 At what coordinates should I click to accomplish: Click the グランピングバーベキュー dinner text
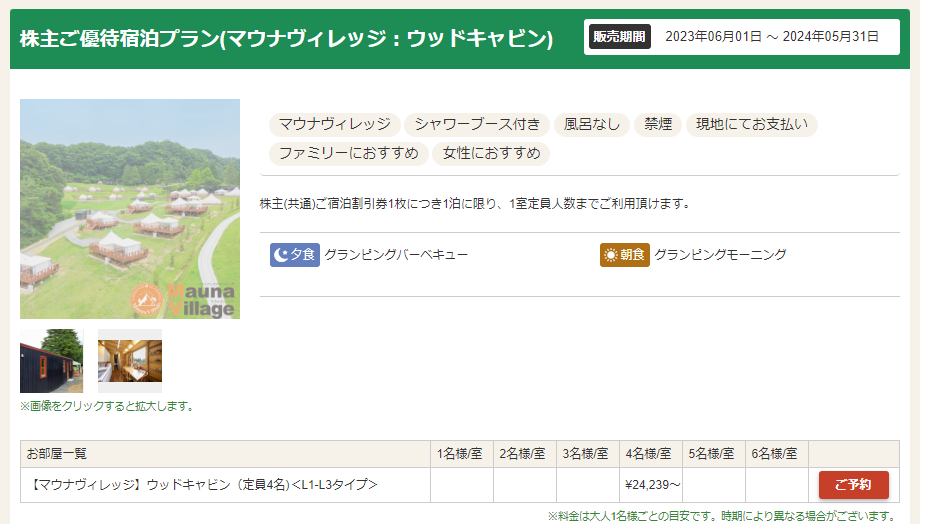click(x=396, y=255)
